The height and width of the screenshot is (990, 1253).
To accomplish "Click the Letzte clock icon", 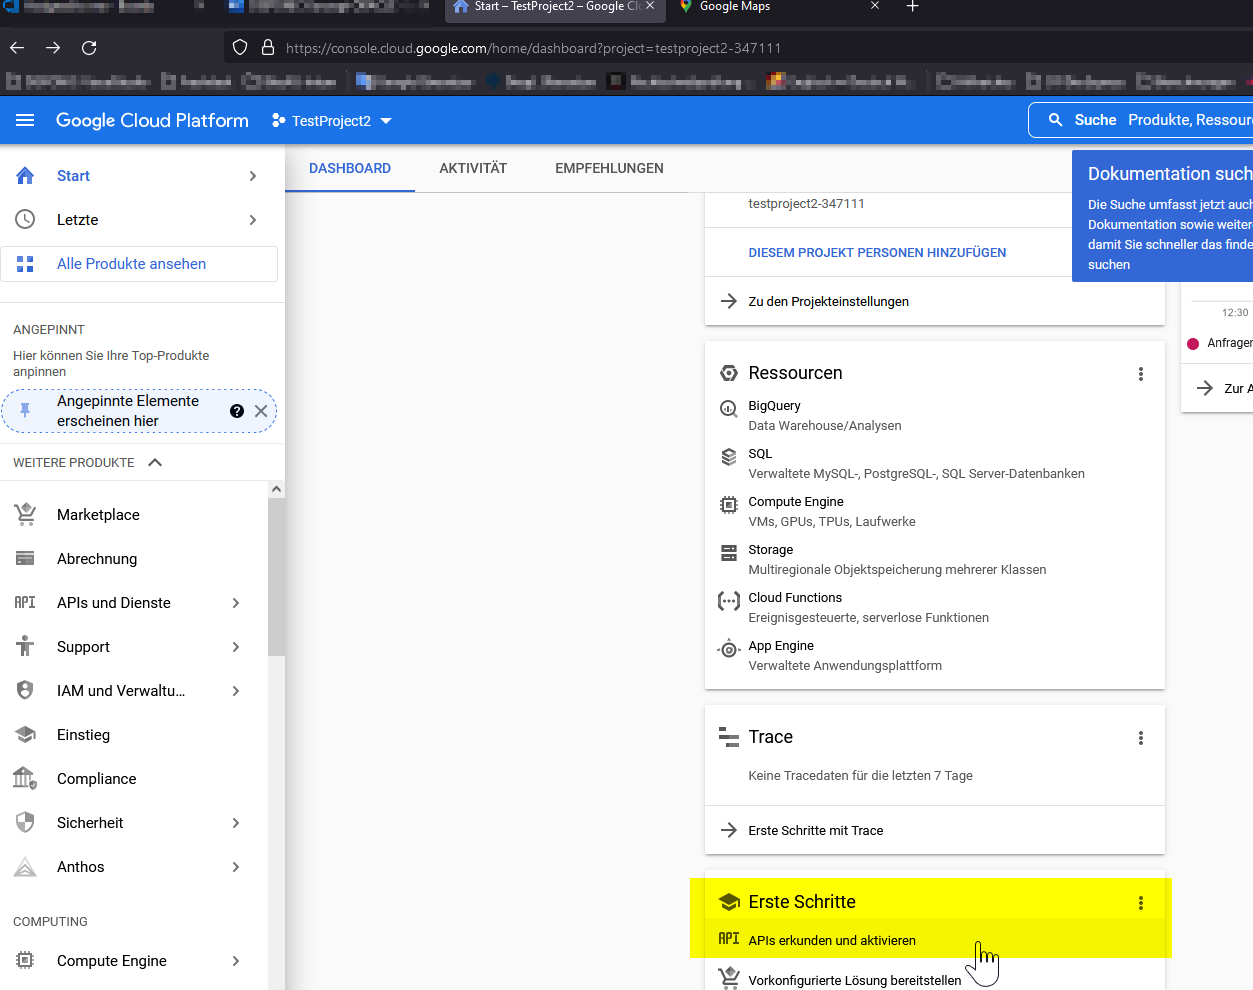I will [x=25, y=220].
